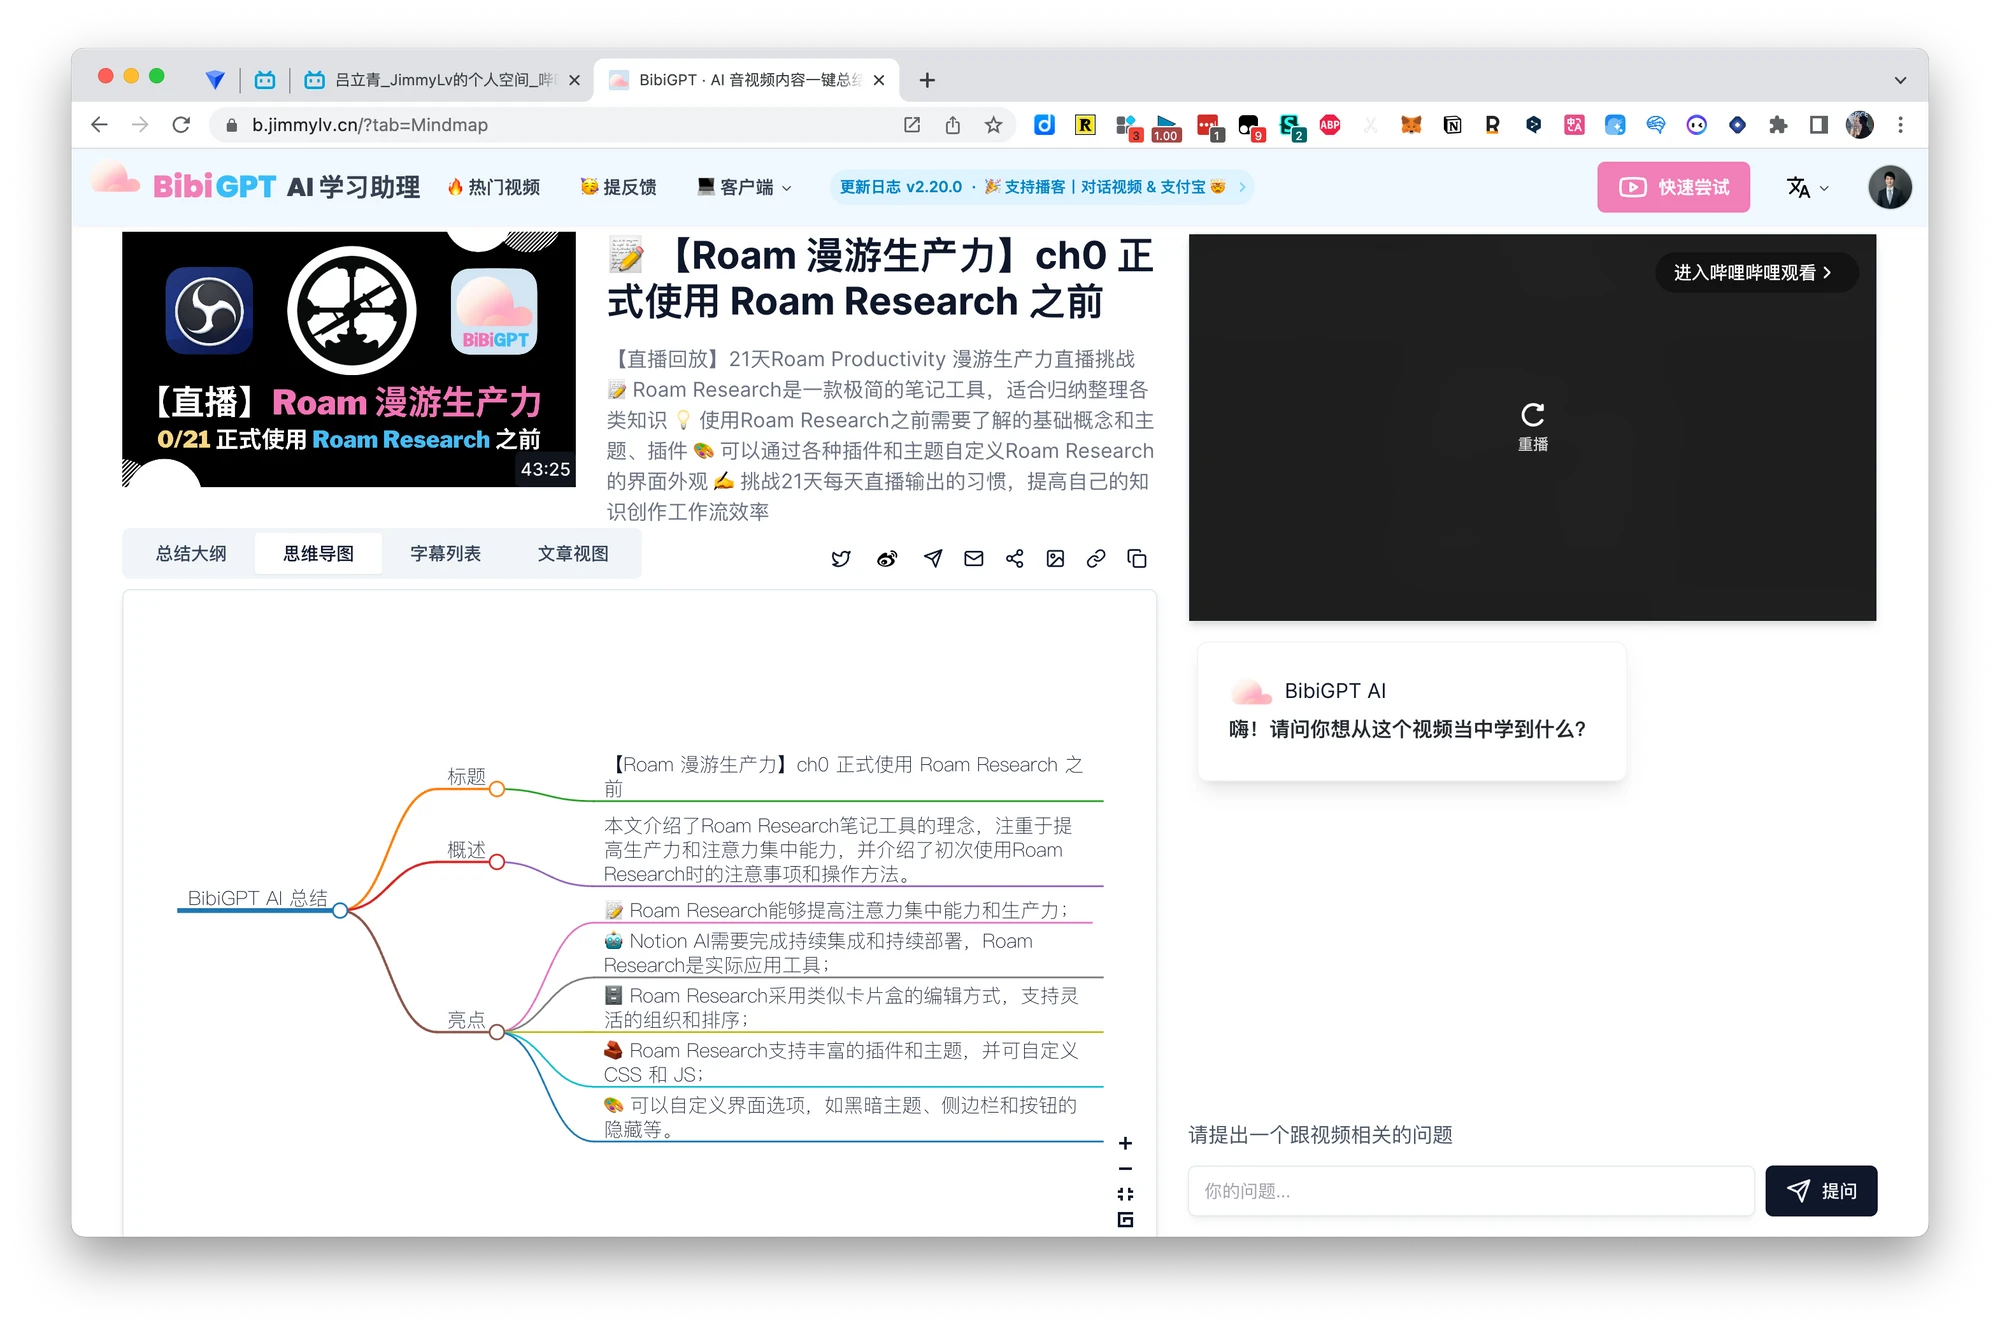Share page via the address bar share icon
The width and height of the screenshot is (2000, 1331).
pos(953,125)
